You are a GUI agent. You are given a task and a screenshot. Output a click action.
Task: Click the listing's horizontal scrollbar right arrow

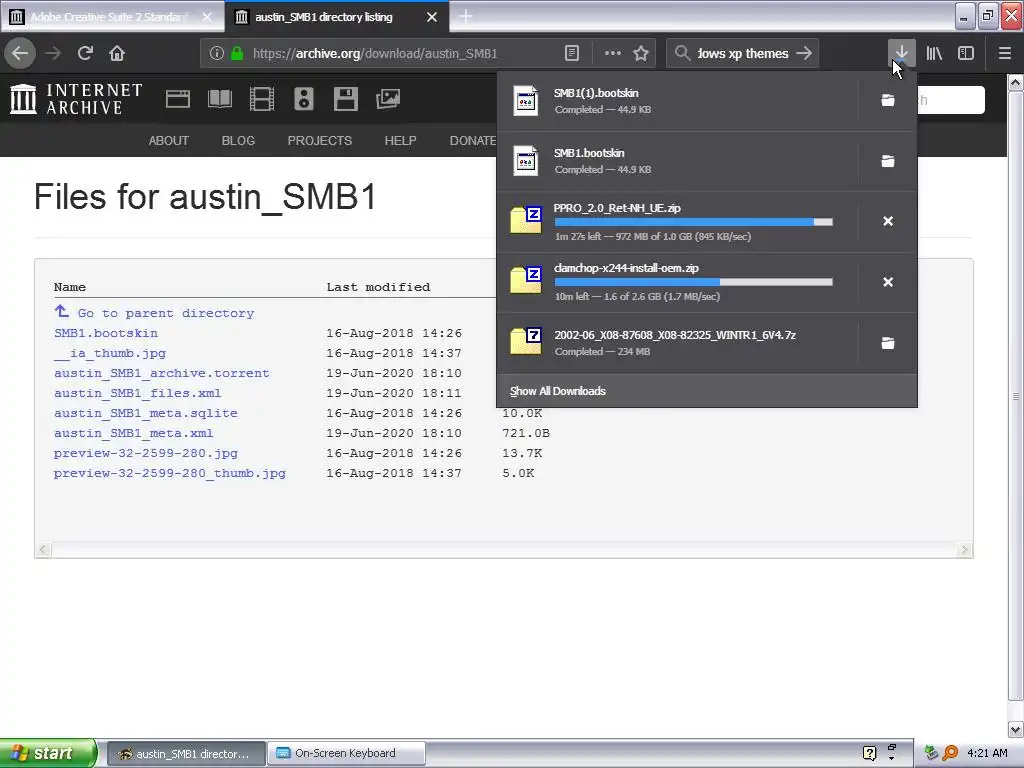(965, 550)
